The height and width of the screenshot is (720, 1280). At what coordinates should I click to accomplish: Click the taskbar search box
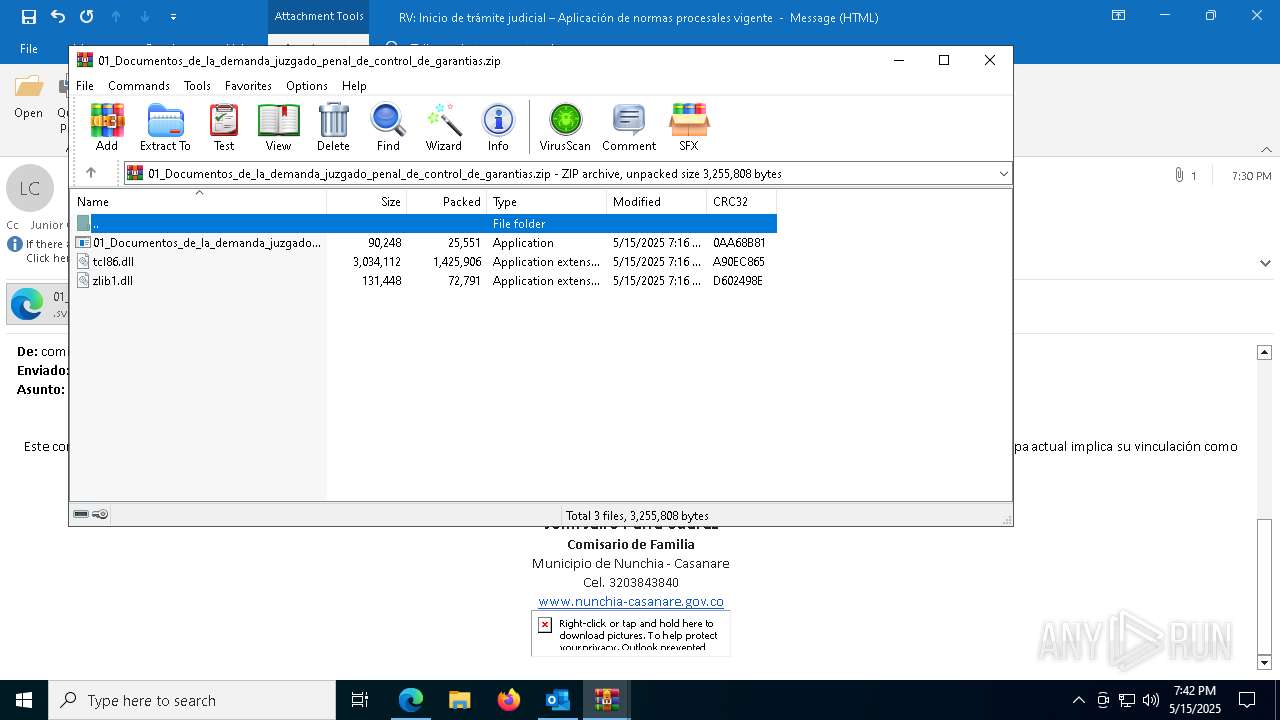tap(192, 700)
